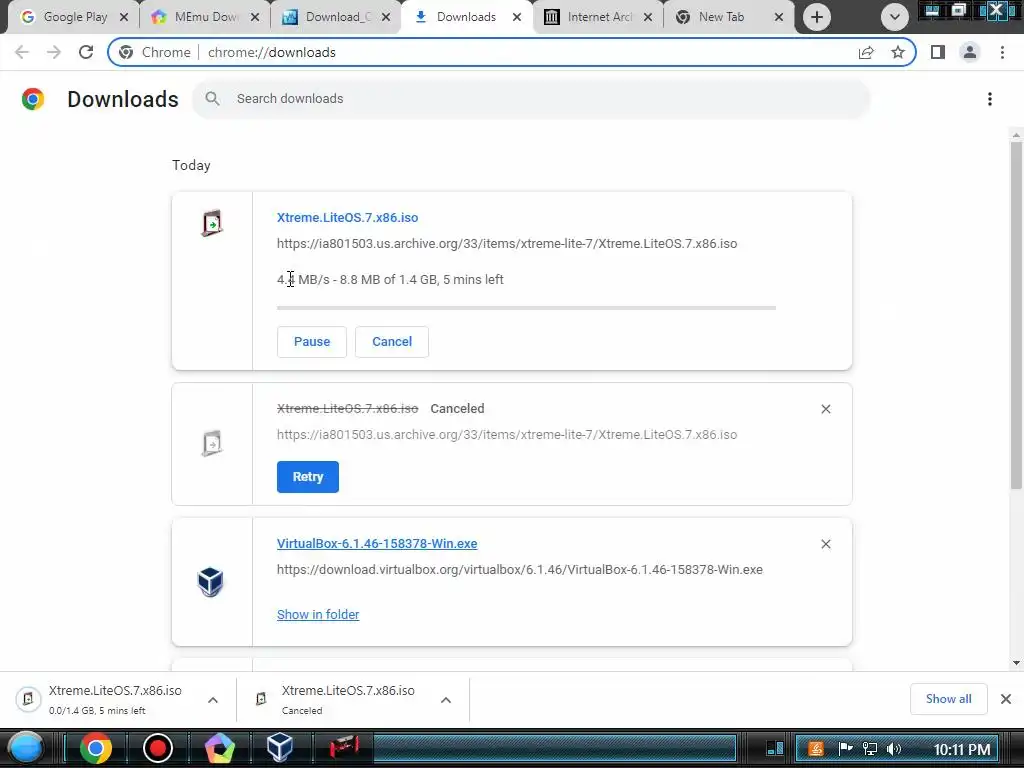Screen dimensions: 1024x768
Task: Click the canceled ISO file icon
Action: click(212, 443)
